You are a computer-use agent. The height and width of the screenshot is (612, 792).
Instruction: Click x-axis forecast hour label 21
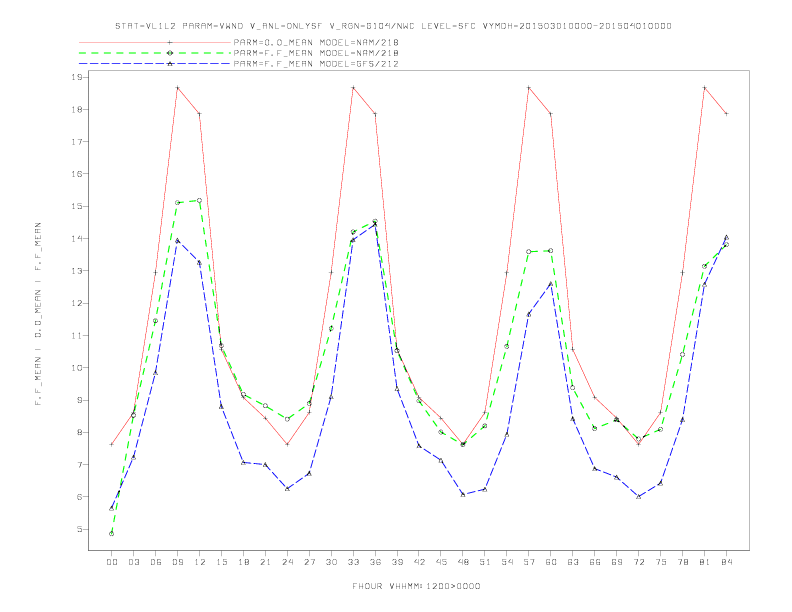click(265, 562)
